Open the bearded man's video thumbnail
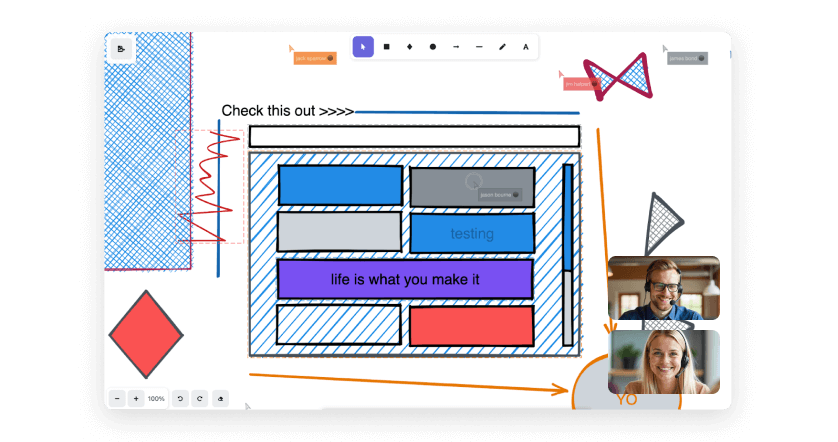Screen dimensions: 838x442 click(x=663, y=287)
